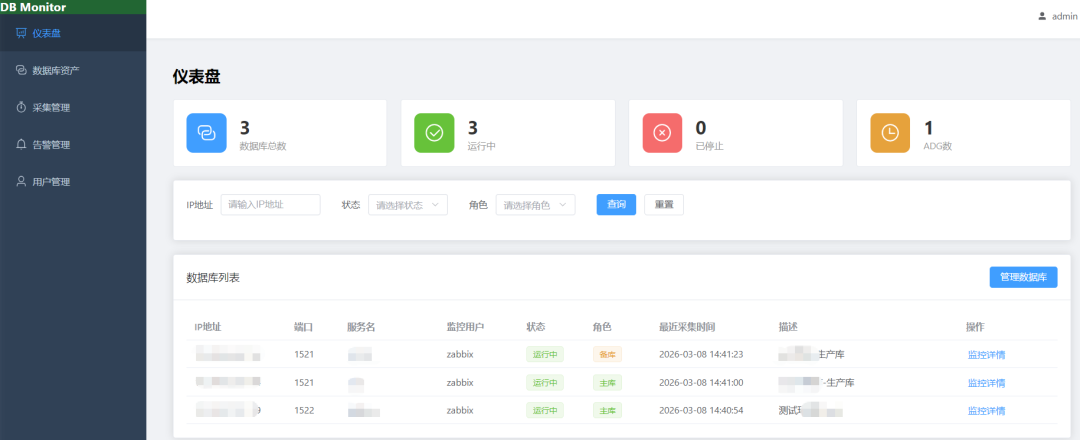Viewport: 1080px width, 440px height.
Task: Go to 采集管理 in the sidebar
Action: click(x=73, y=107)
